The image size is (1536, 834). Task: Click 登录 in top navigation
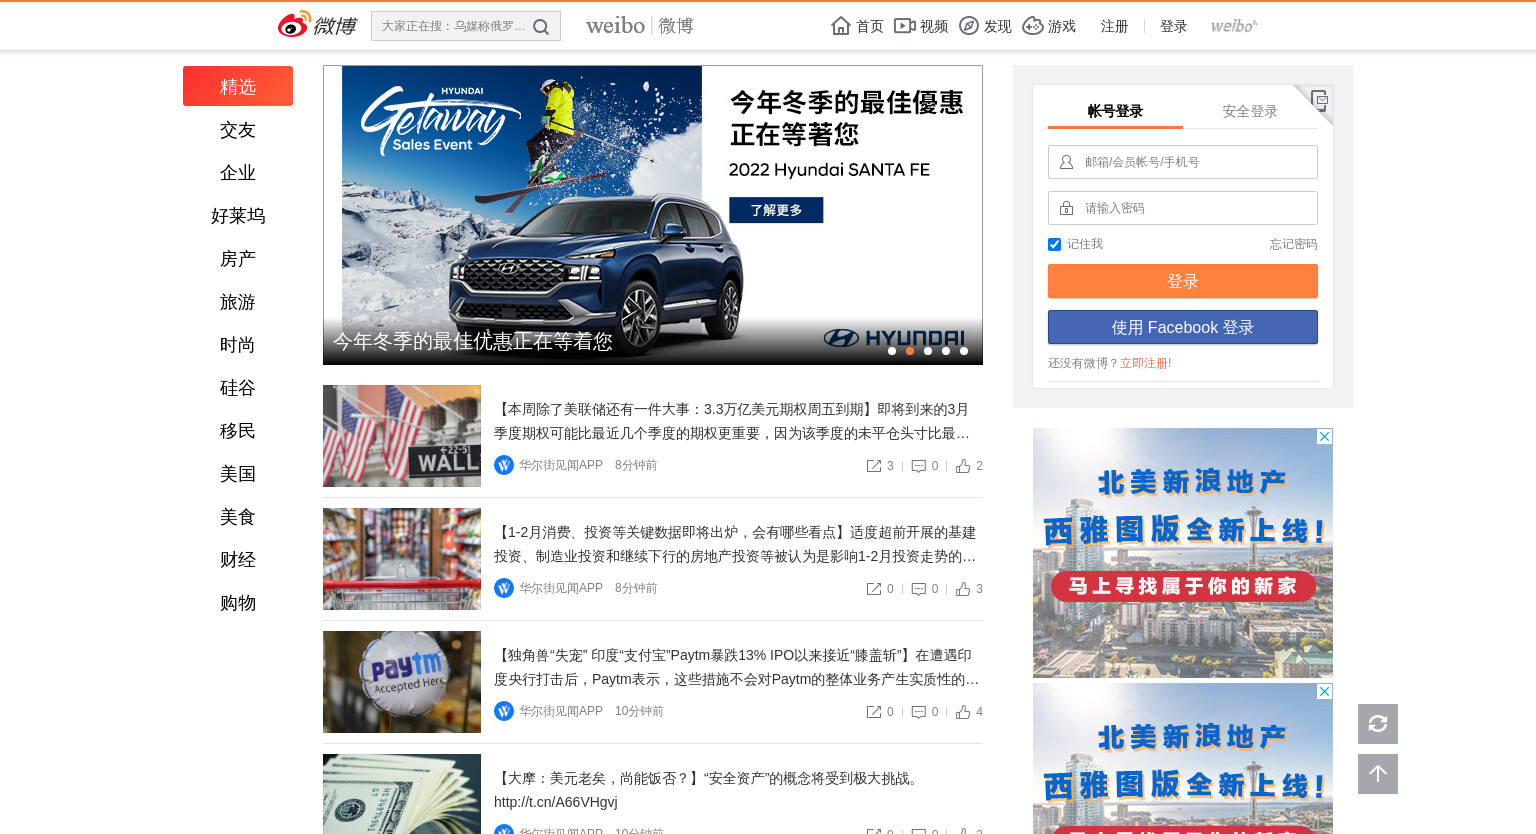coord(1173,26)
